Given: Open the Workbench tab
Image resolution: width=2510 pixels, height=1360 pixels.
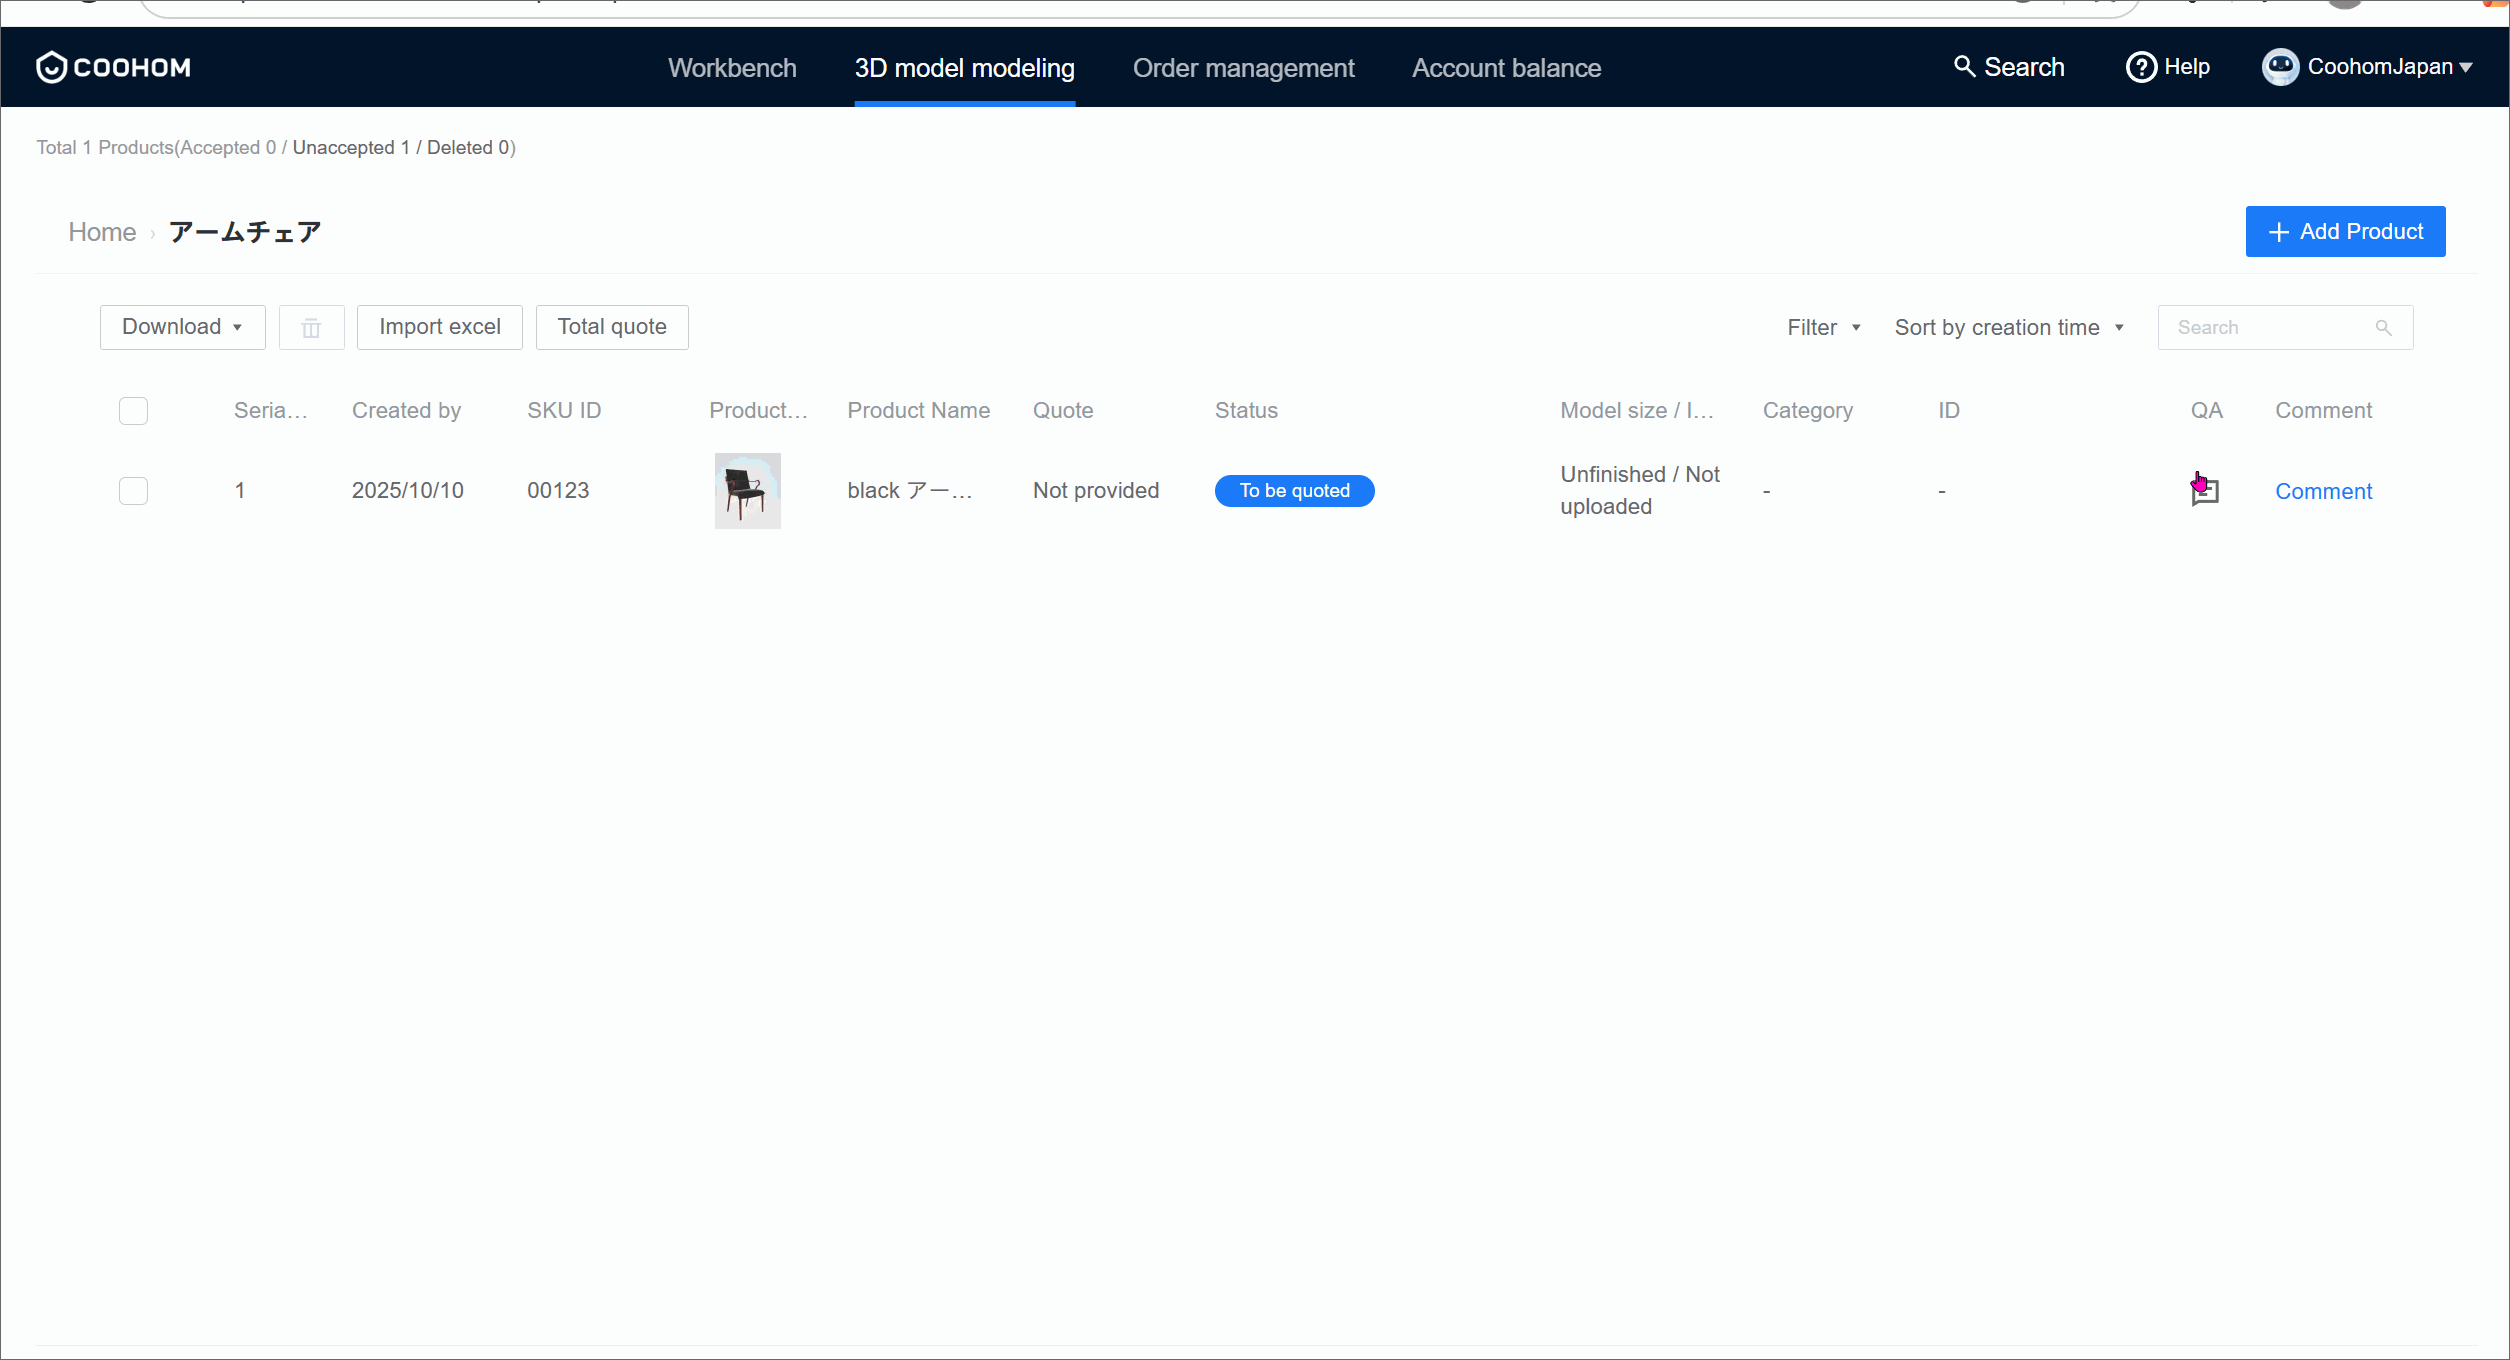Looking at the screenshot, I should point(732,68).
